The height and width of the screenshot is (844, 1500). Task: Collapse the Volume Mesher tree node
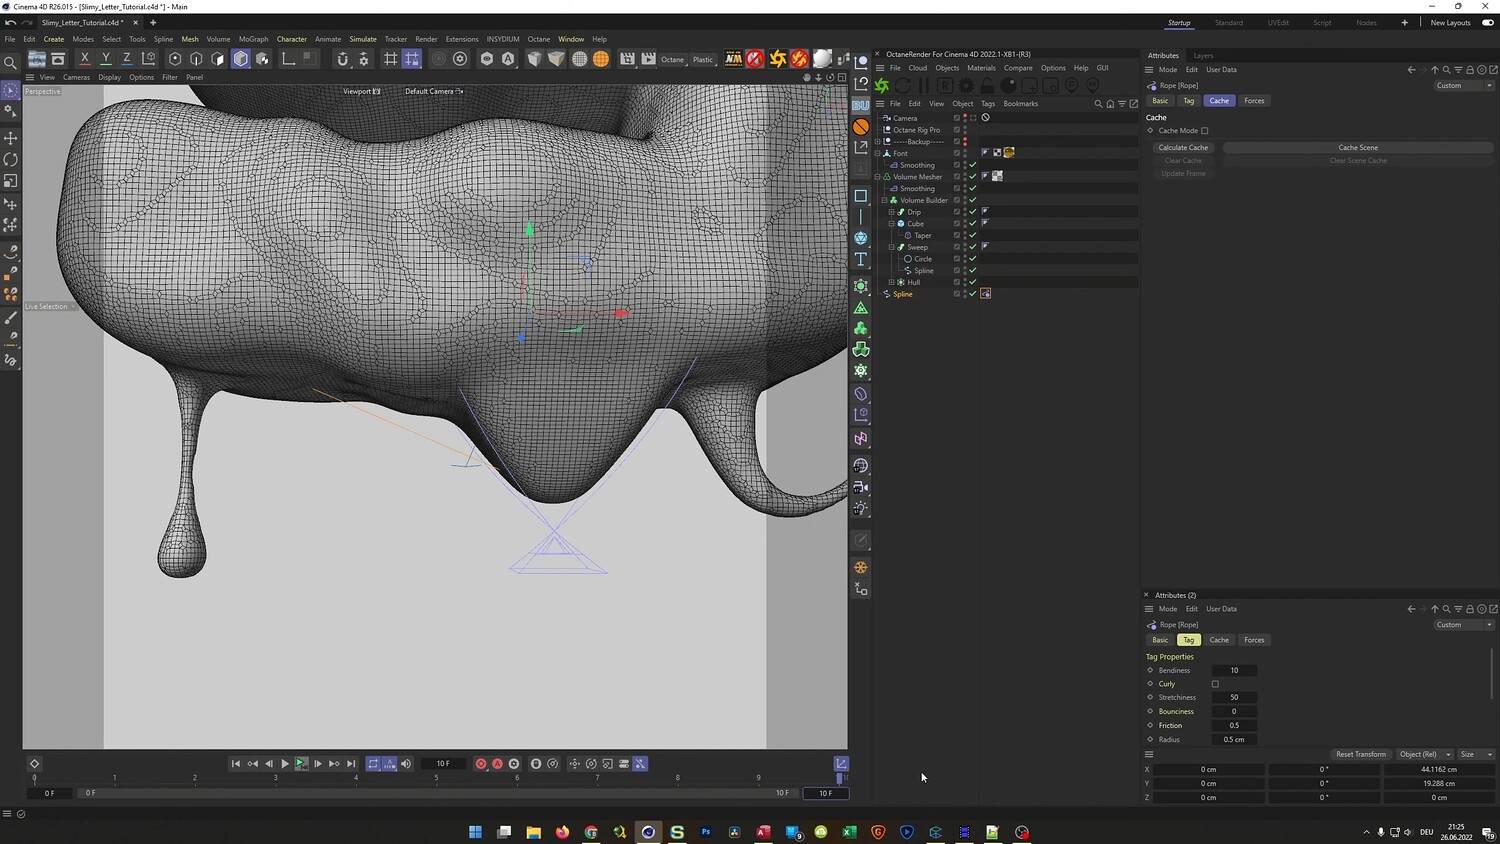[878, 177]
